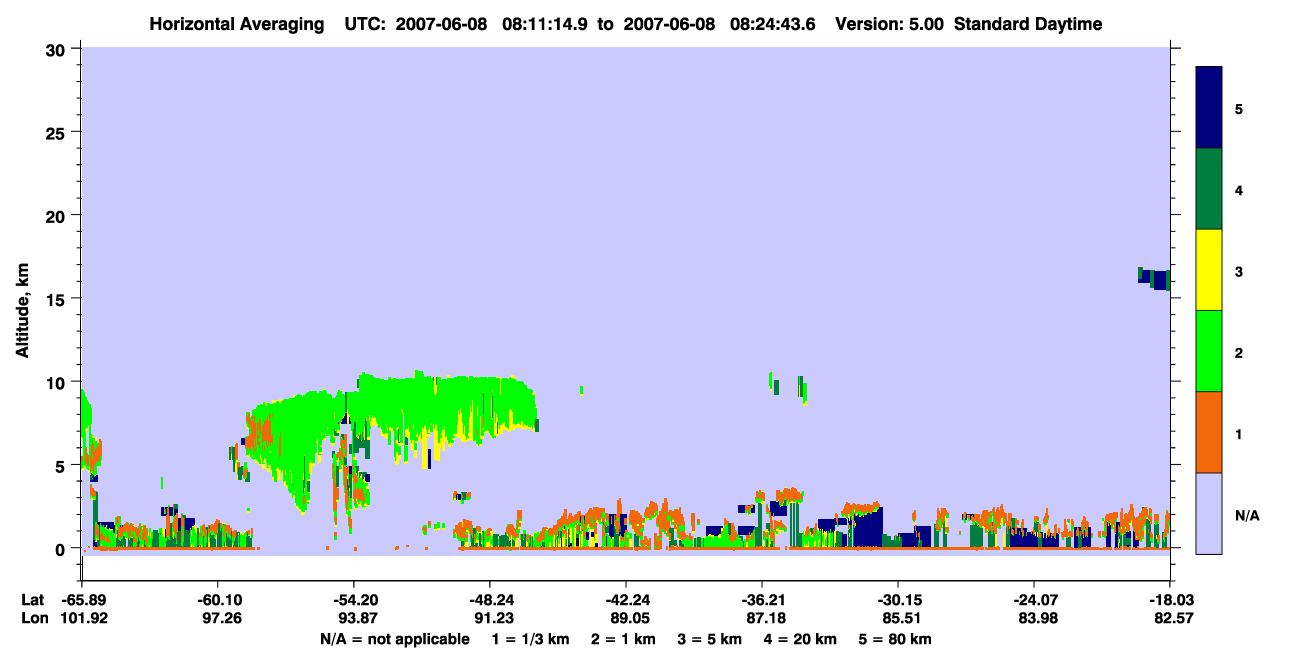Viewport: 1300px width, 667px height.
Task: Click the y-axis tick label 20
Action: tap(58, 215)
